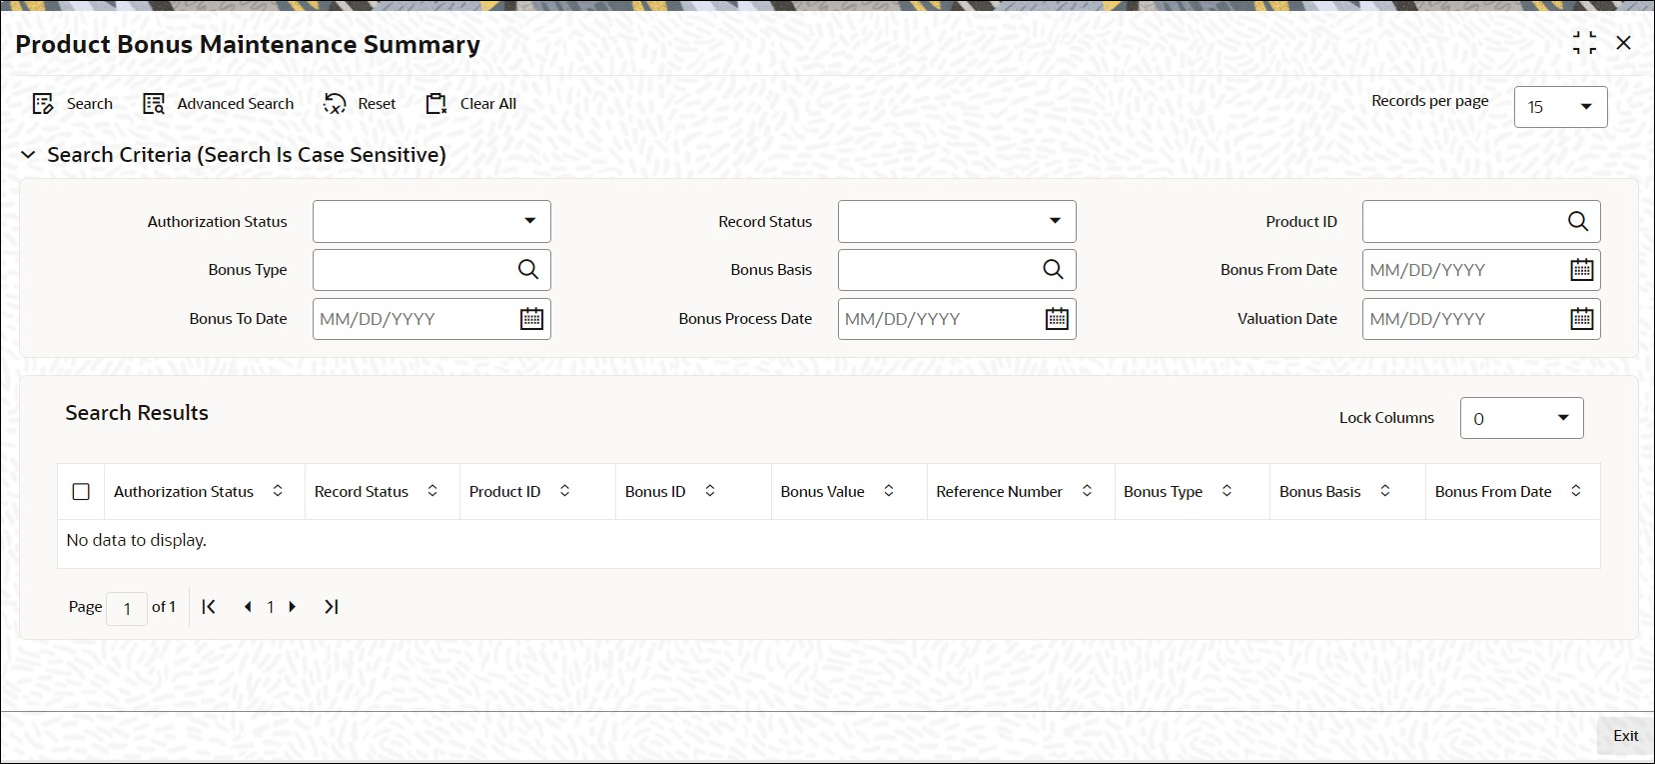The height and width of the screenshot is (764, 1655).
Task: Open Product ID lookup magnifier
Action: tap(1578, 222)
